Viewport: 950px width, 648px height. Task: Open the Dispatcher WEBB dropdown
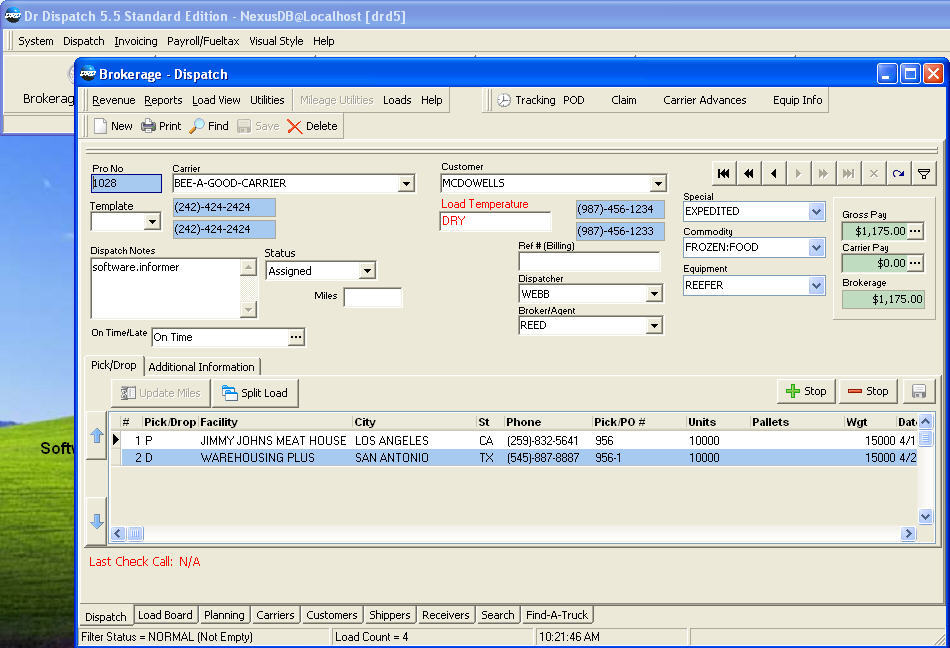click(x=654, y=294)
